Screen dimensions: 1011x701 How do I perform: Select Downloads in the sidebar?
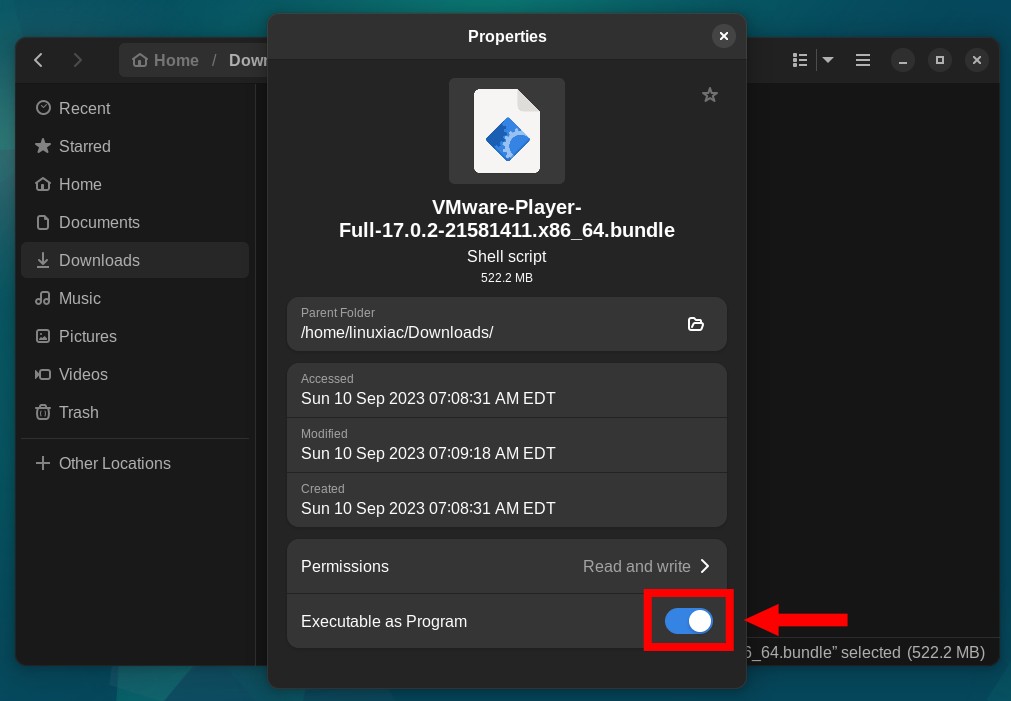tap(135, 260)
